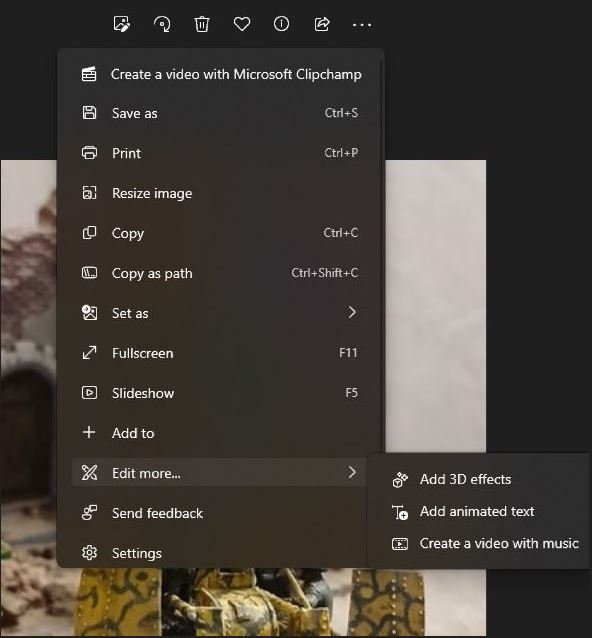The height and width of the screenshot is (638, 592).
Task: Click the Send feedback person icon
Action: tap(89, 513)
